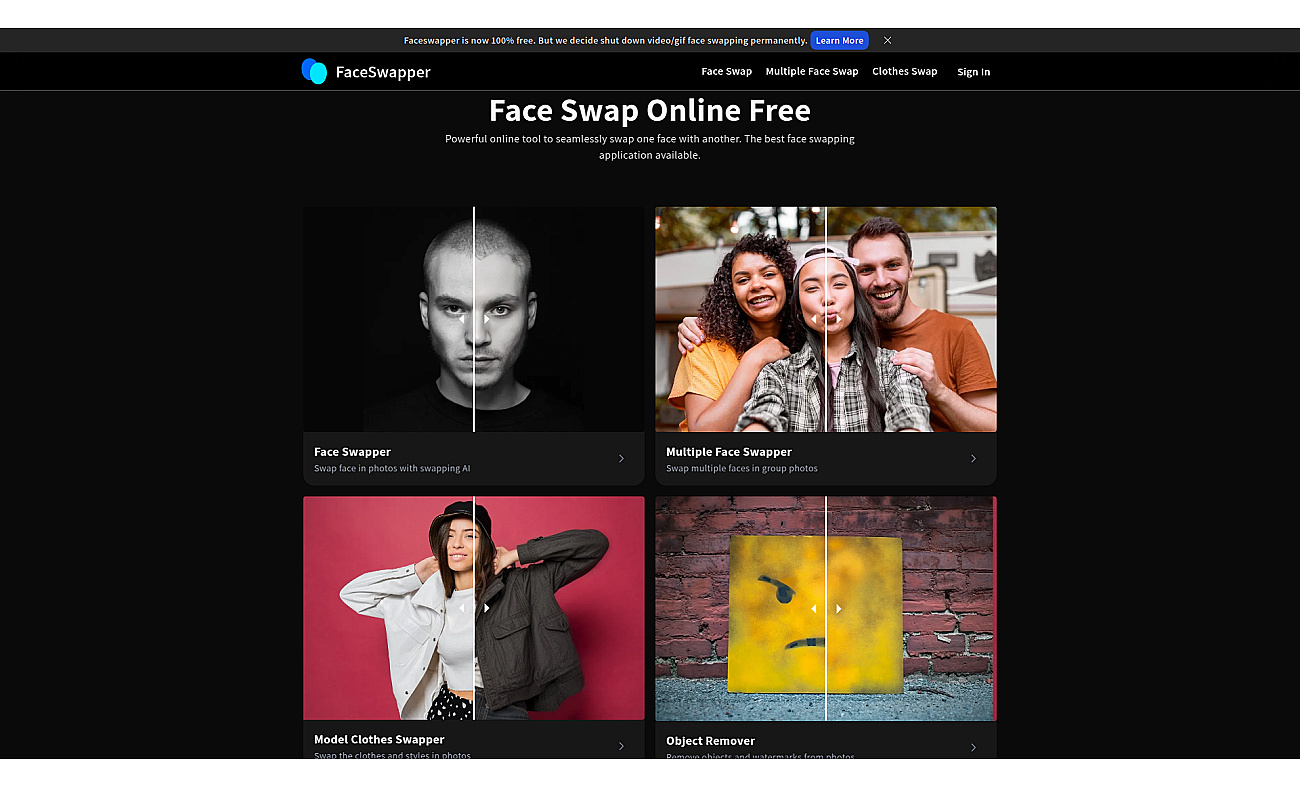Click the FaceSwapper brand name text
Screen dimensions: 1300x788
click(383, 72)
